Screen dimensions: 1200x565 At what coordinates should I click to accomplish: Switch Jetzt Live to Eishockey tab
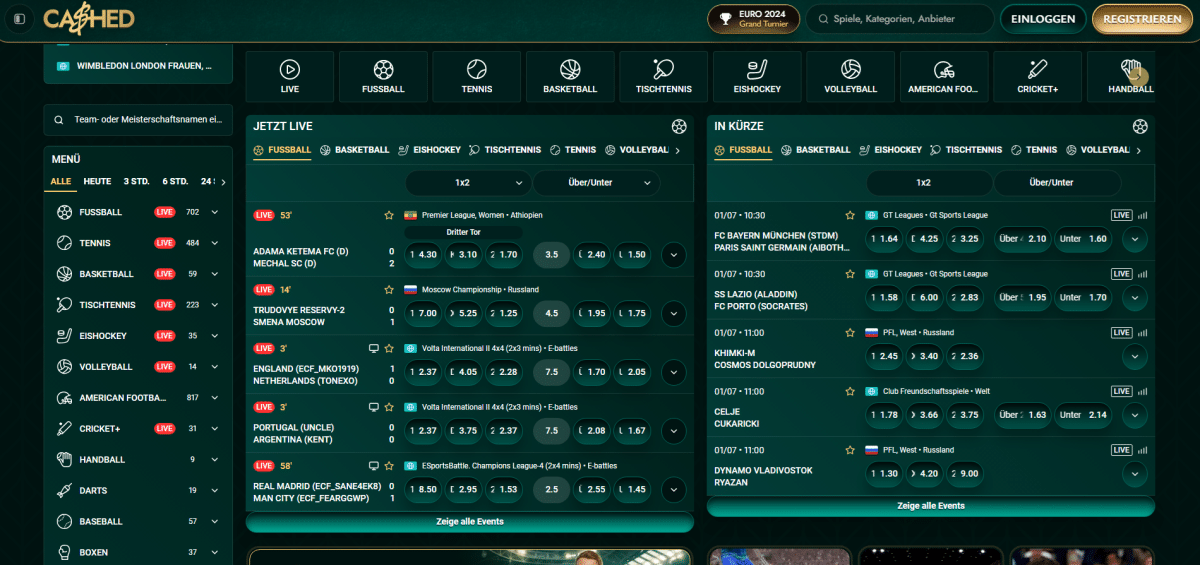tap(430, 150)
